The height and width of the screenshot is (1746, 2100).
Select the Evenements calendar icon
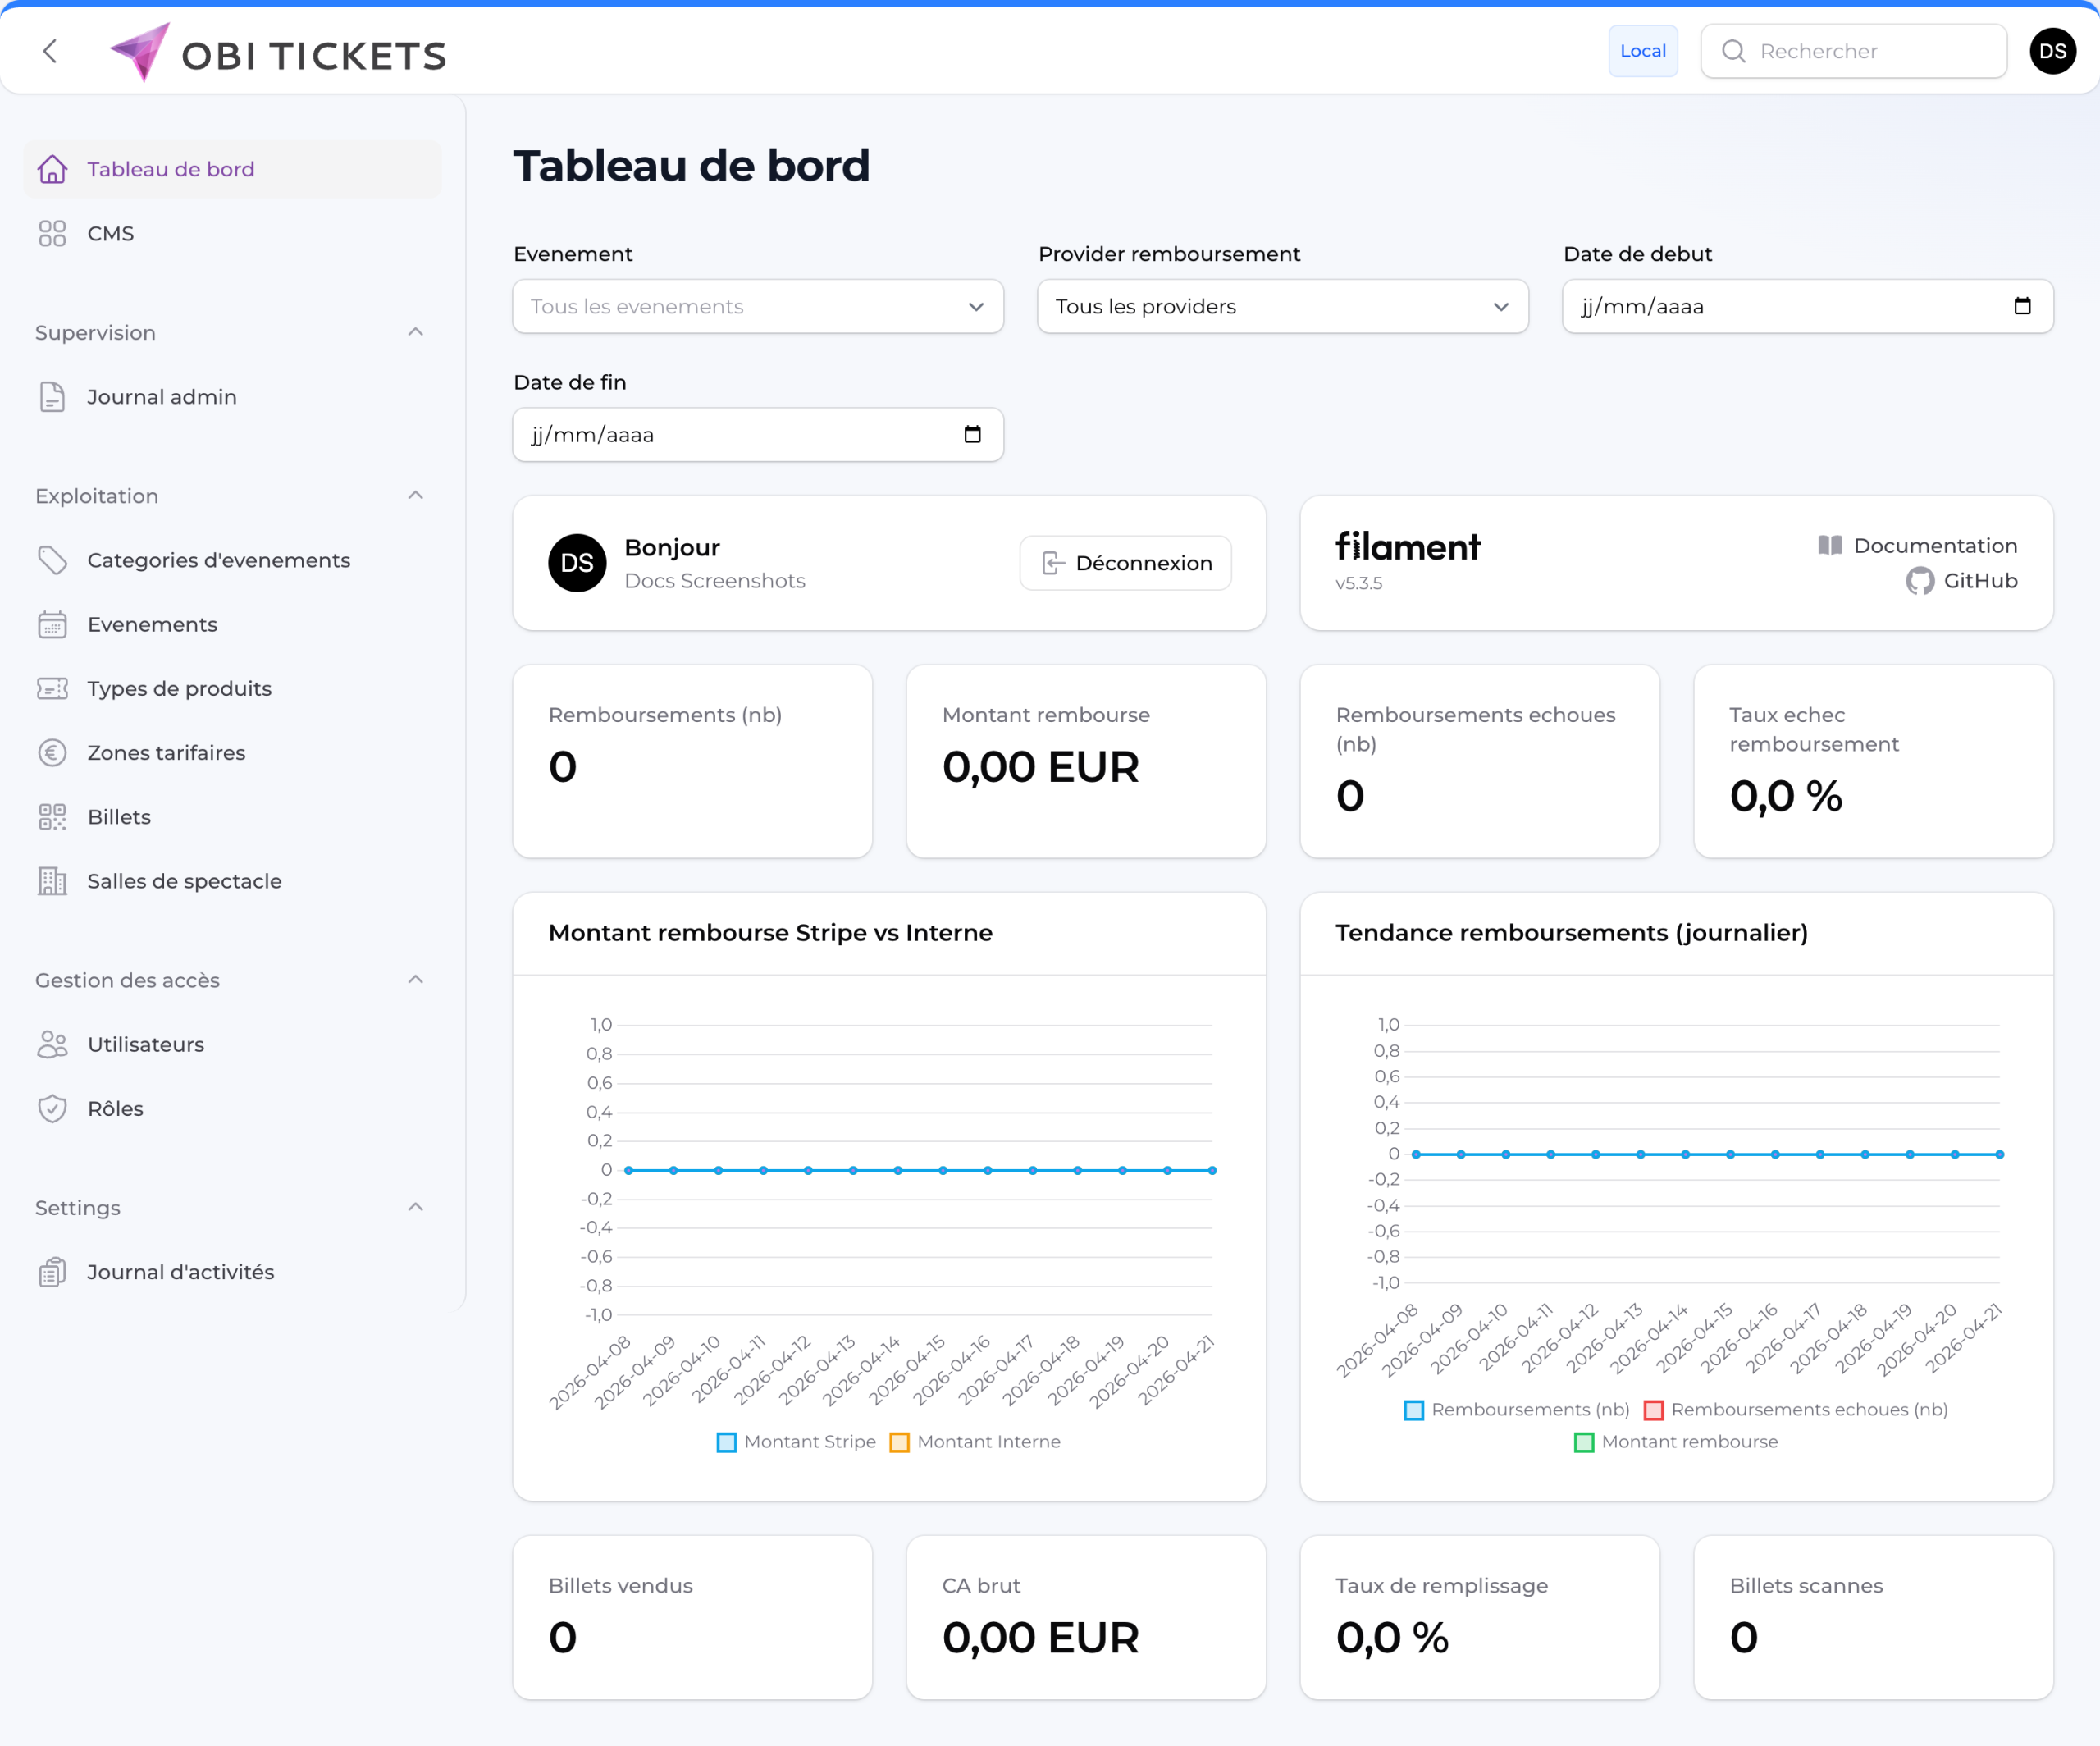pyautogui.click(x=52, y=624)
